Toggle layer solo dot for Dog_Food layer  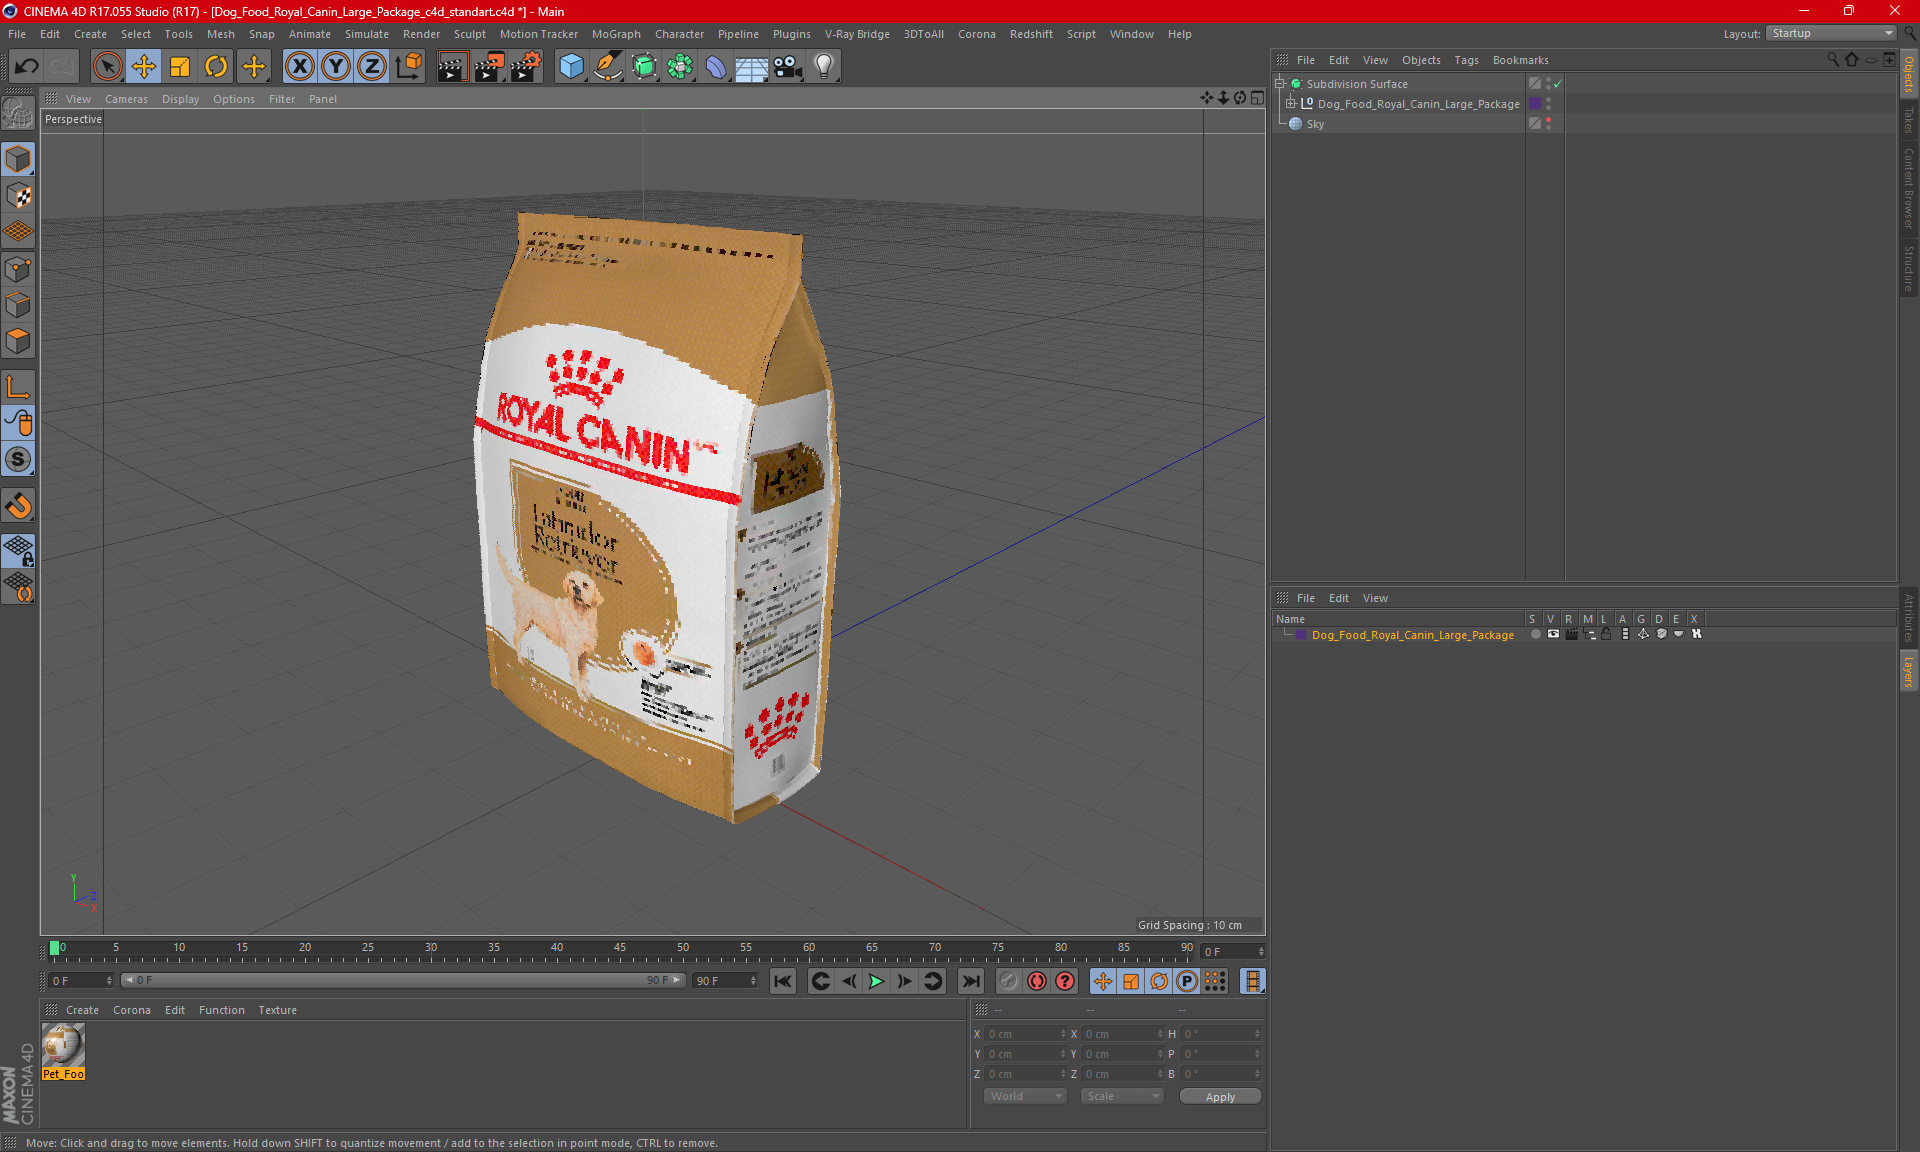coord(1535,634)
